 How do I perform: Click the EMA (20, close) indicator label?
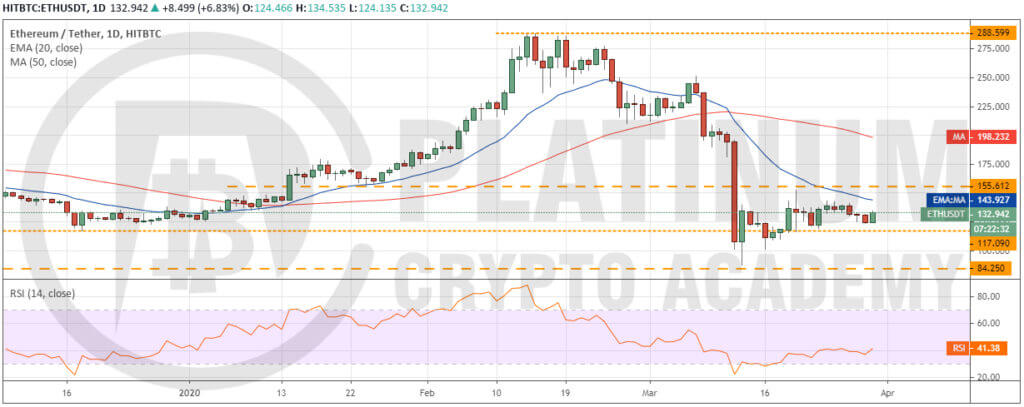click(47, 50)
